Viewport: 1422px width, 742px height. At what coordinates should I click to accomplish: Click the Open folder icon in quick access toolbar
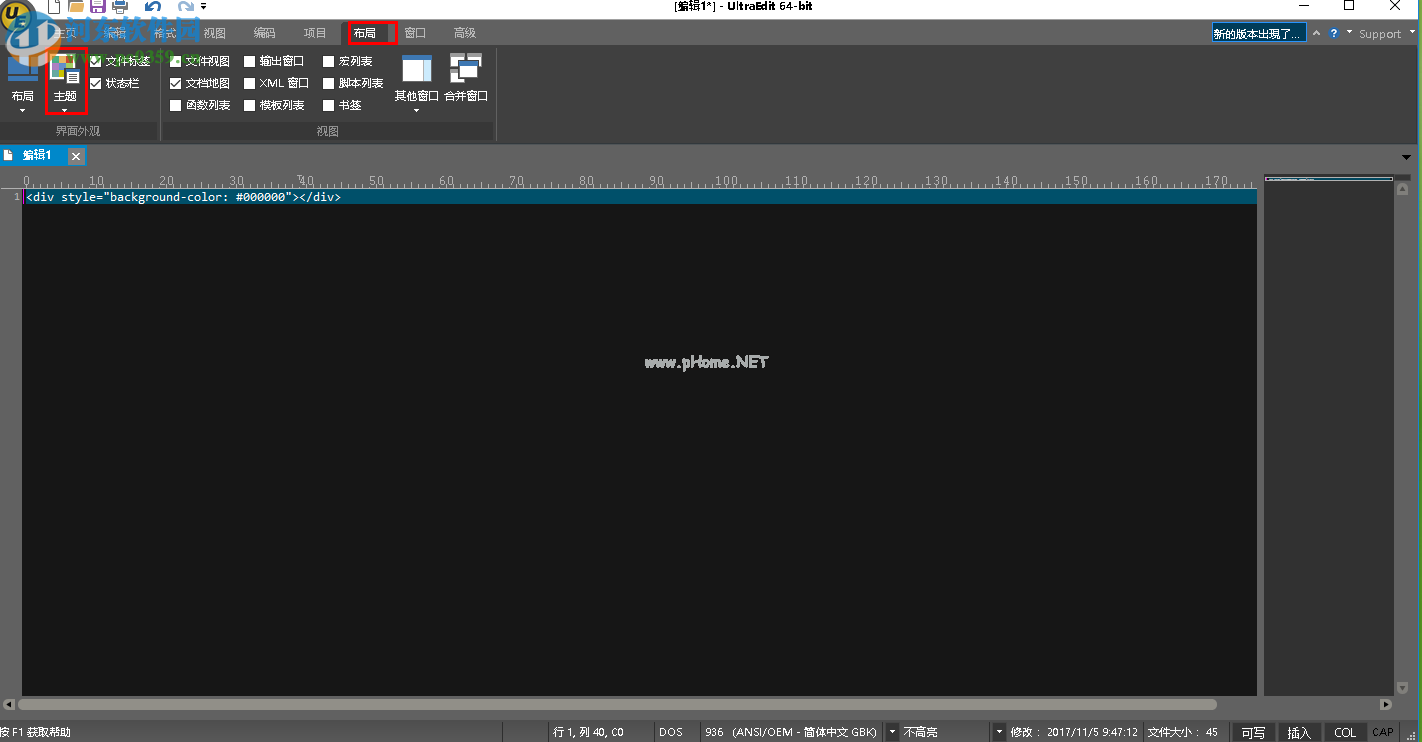point(76,7)
